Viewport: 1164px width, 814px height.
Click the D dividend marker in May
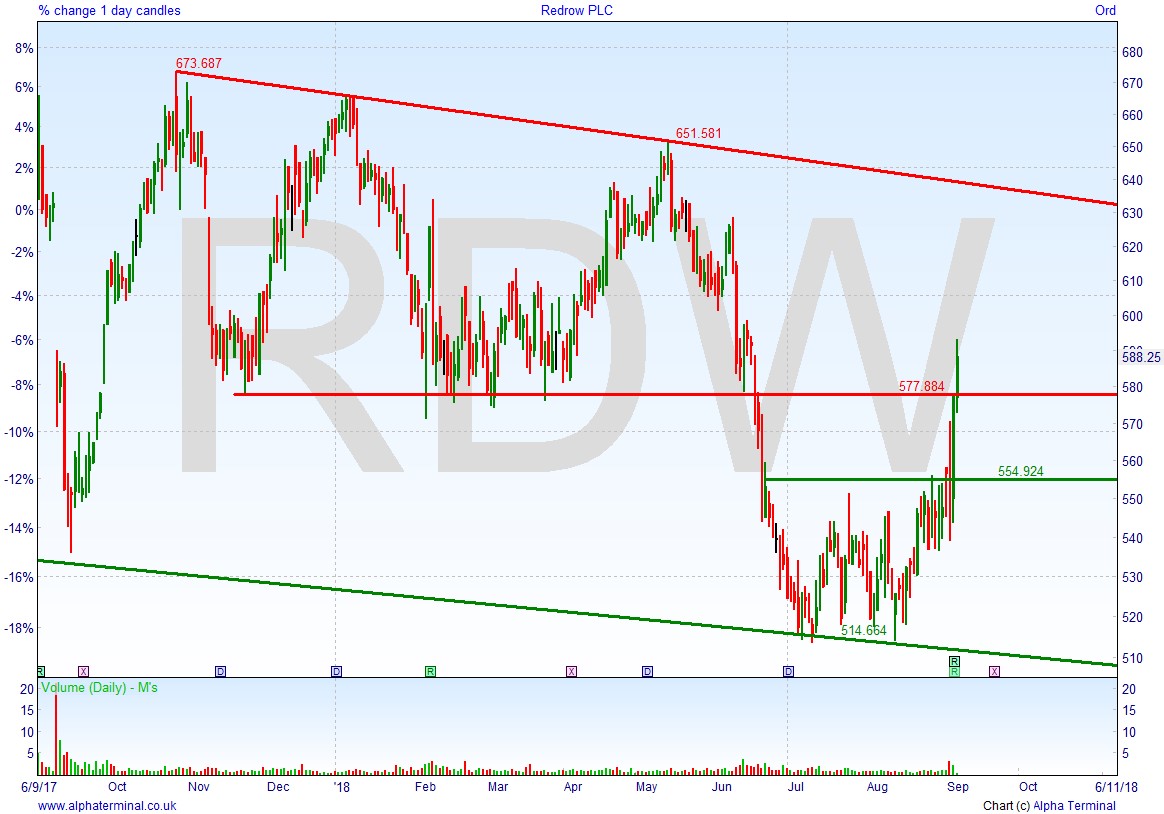point(647,672)
